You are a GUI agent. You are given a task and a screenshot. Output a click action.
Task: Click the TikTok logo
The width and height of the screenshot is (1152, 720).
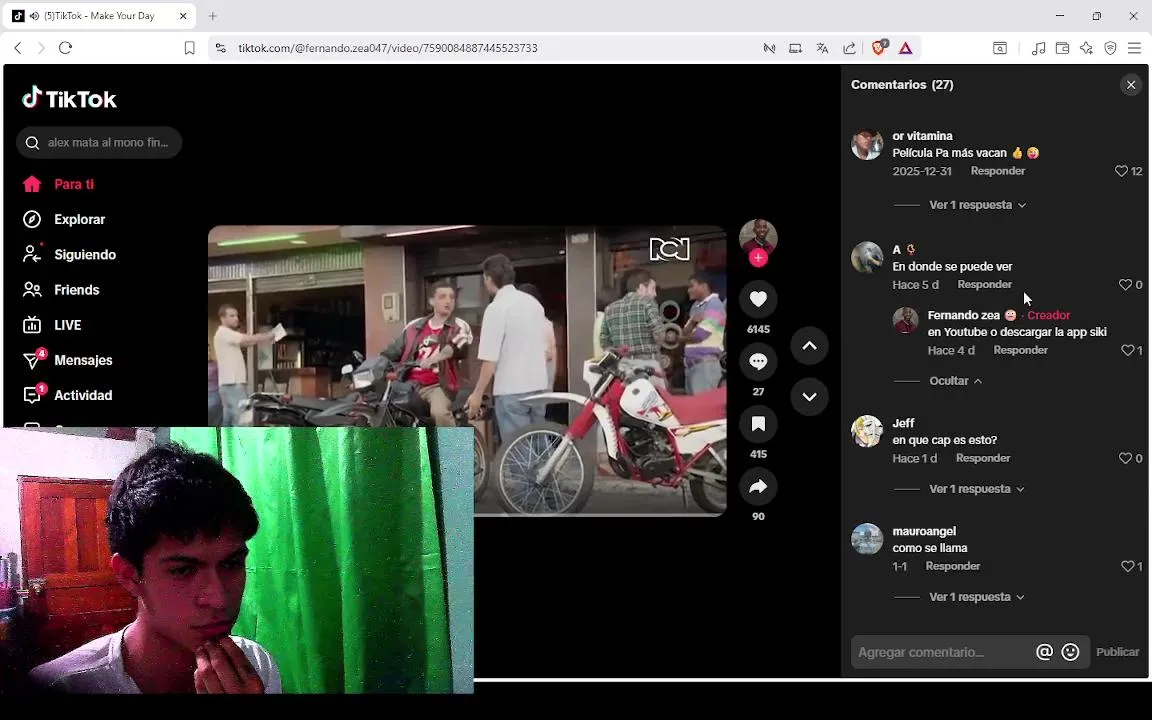tap(69, 98)
